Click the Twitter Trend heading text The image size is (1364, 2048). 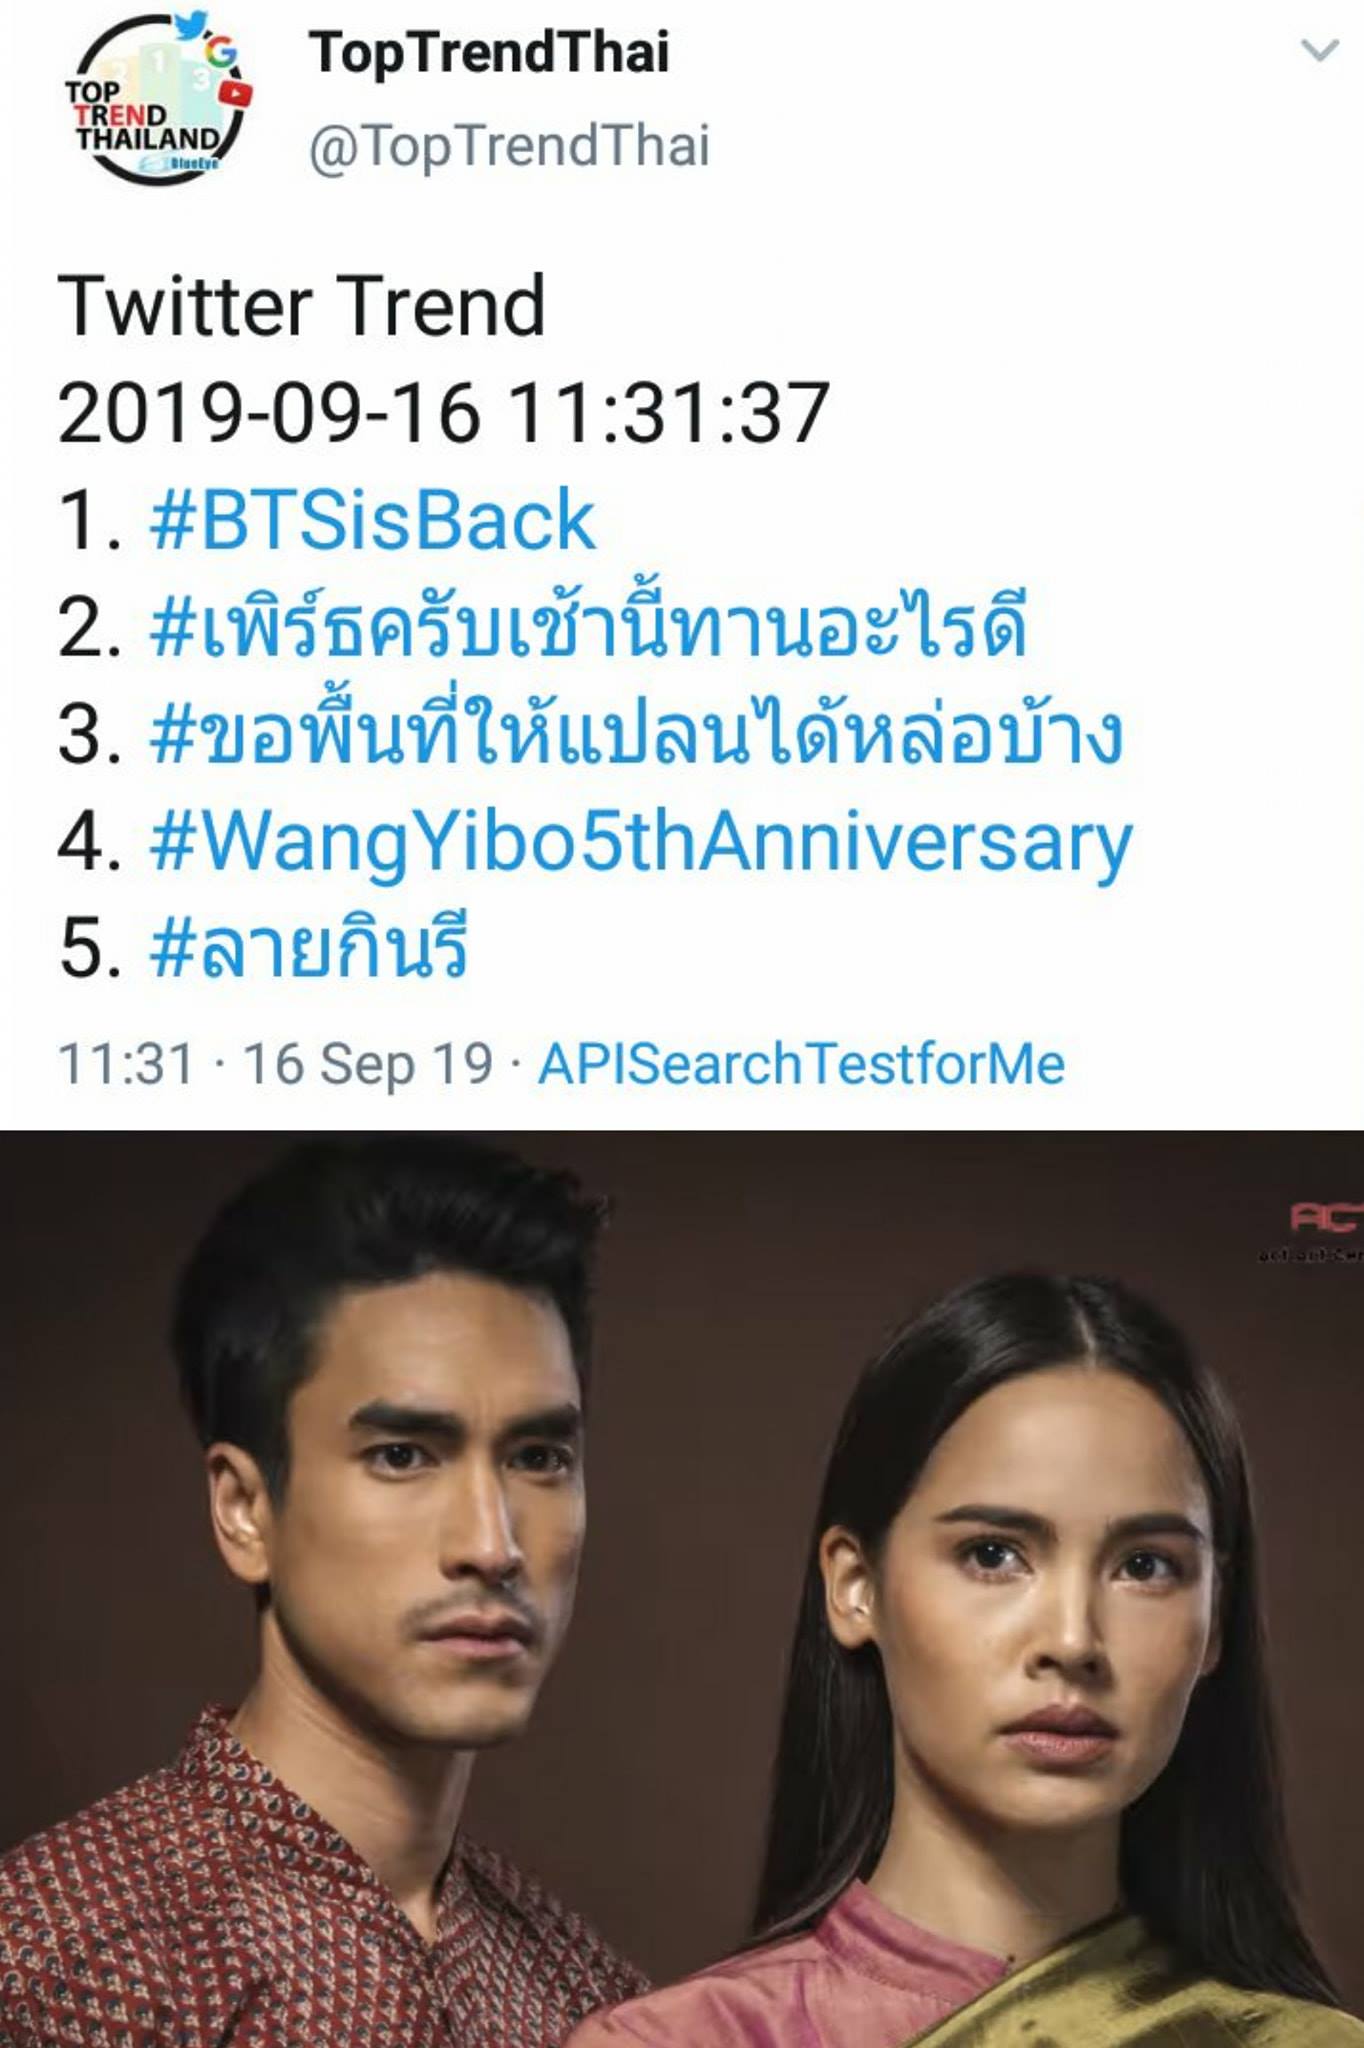302,306
